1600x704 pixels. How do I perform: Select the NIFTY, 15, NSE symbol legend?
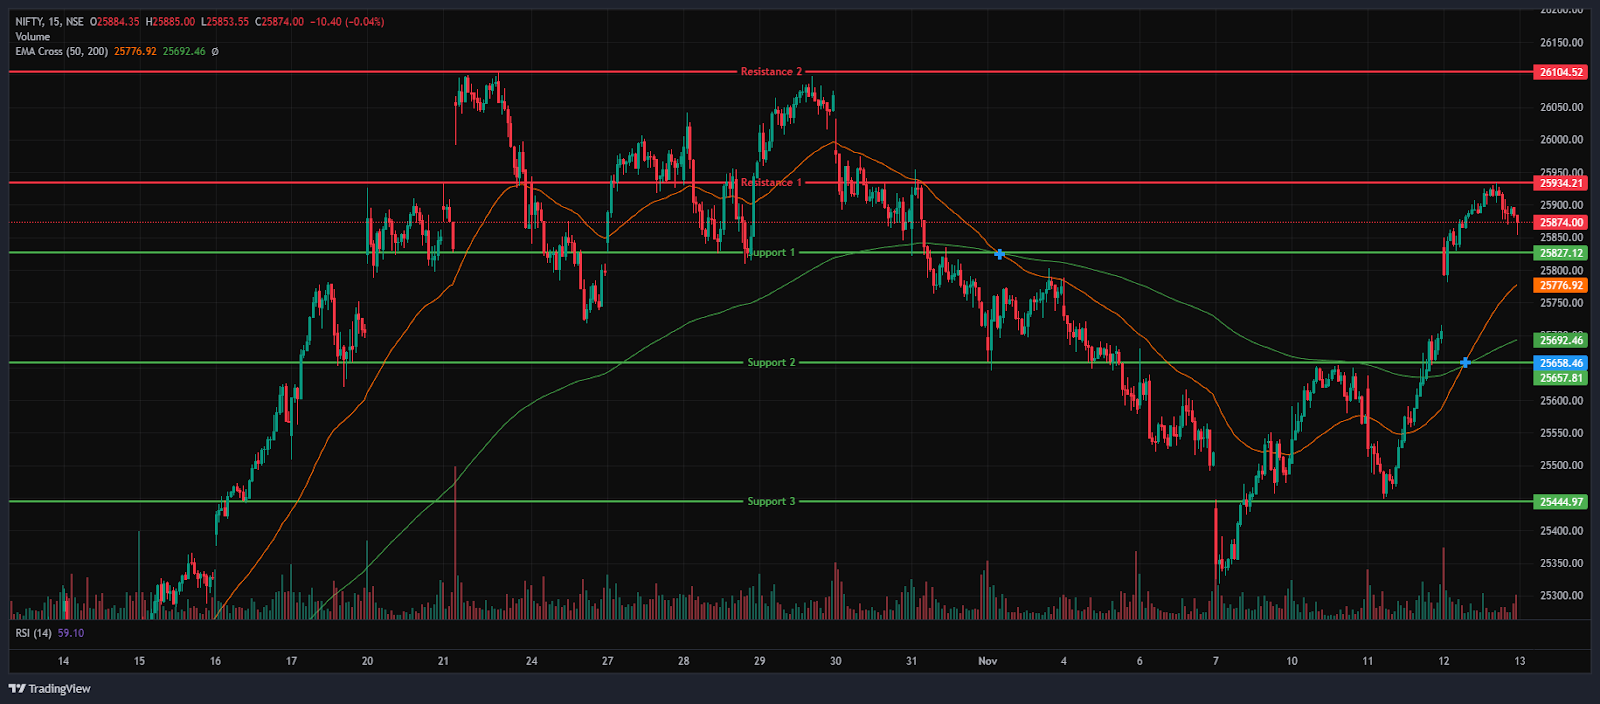pos(50,21)
